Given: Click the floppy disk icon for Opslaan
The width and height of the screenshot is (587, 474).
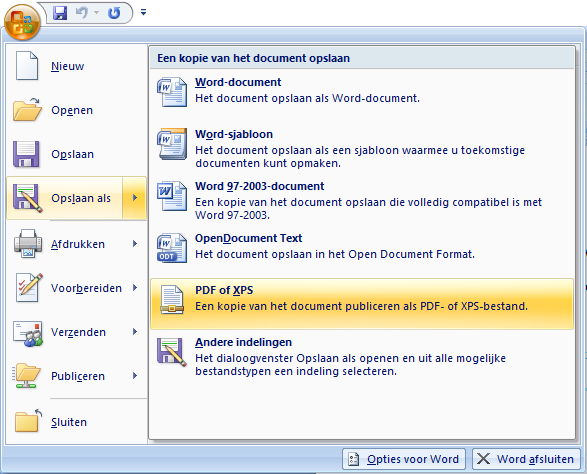Looking at the screenshot, I should (x=26, y=154).
